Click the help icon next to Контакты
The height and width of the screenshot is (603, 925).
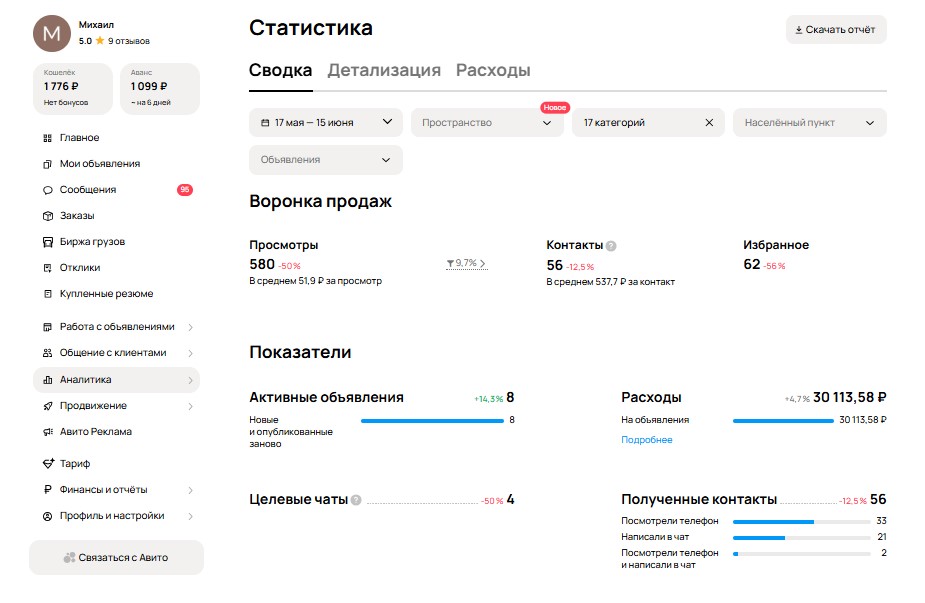click(x=611, y=246)
